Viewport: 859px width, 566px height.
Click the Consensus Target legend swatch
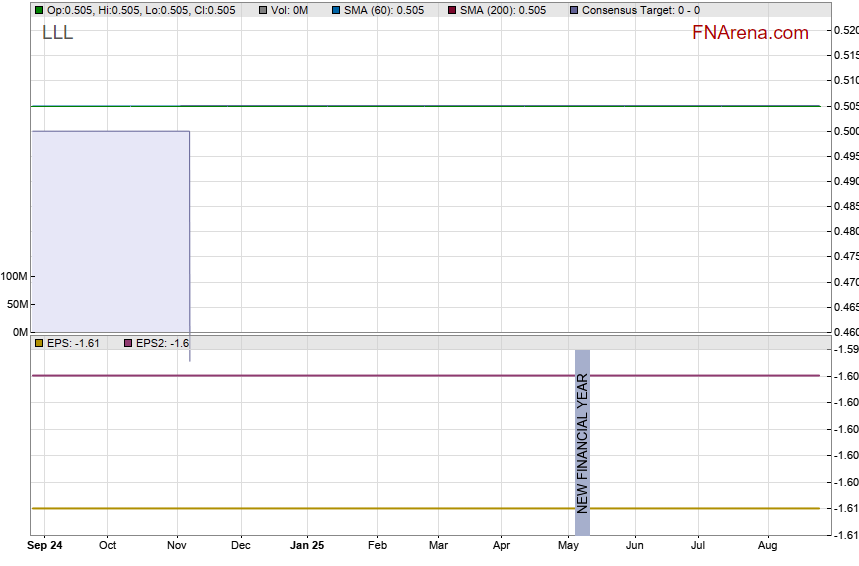574,10
